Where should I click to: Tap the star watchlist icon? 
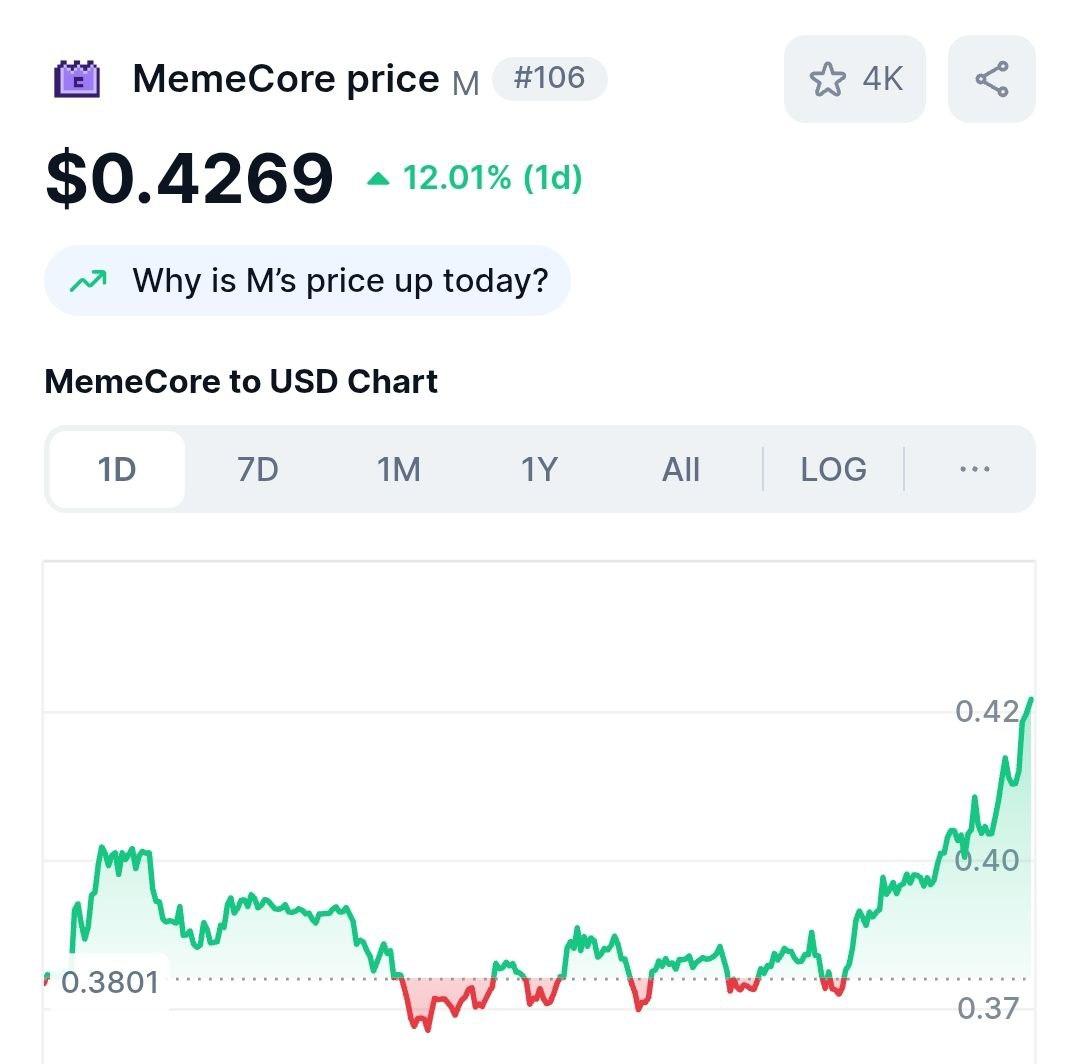click(x=827, y=79)
